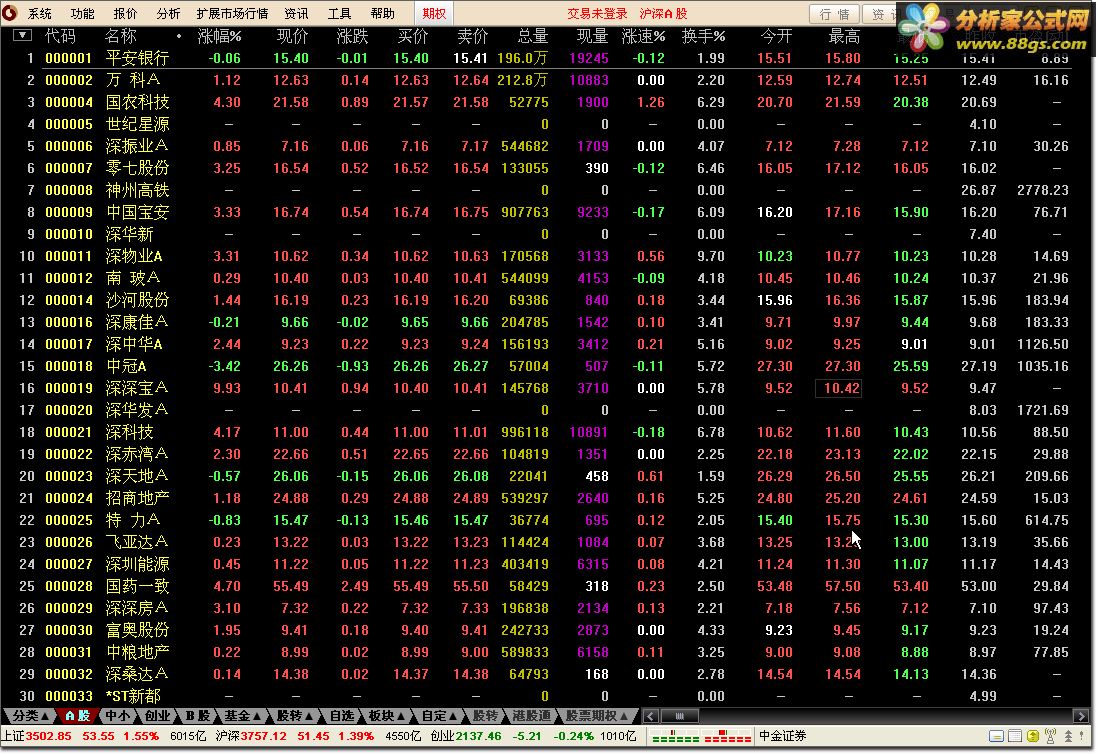Expand the 股票期权 tab menu

tap(597, 716)
